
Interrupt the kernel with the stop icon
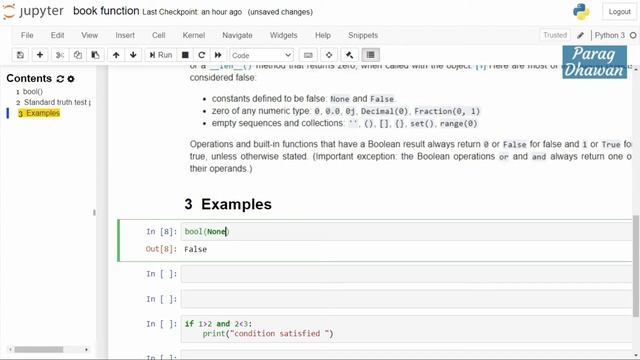(x=185, y=55)
